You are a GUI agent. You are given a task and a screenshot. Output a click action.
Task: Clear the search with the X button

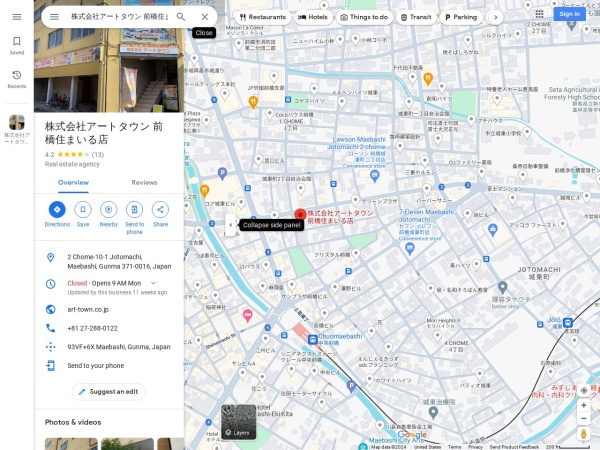tap(205, 17)
